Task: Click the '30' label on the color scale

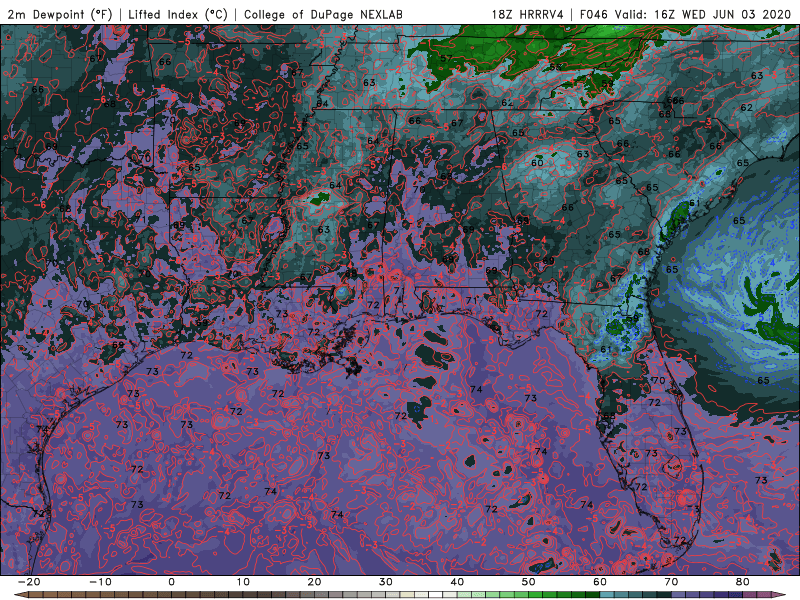Action: [x=386, y=582]
